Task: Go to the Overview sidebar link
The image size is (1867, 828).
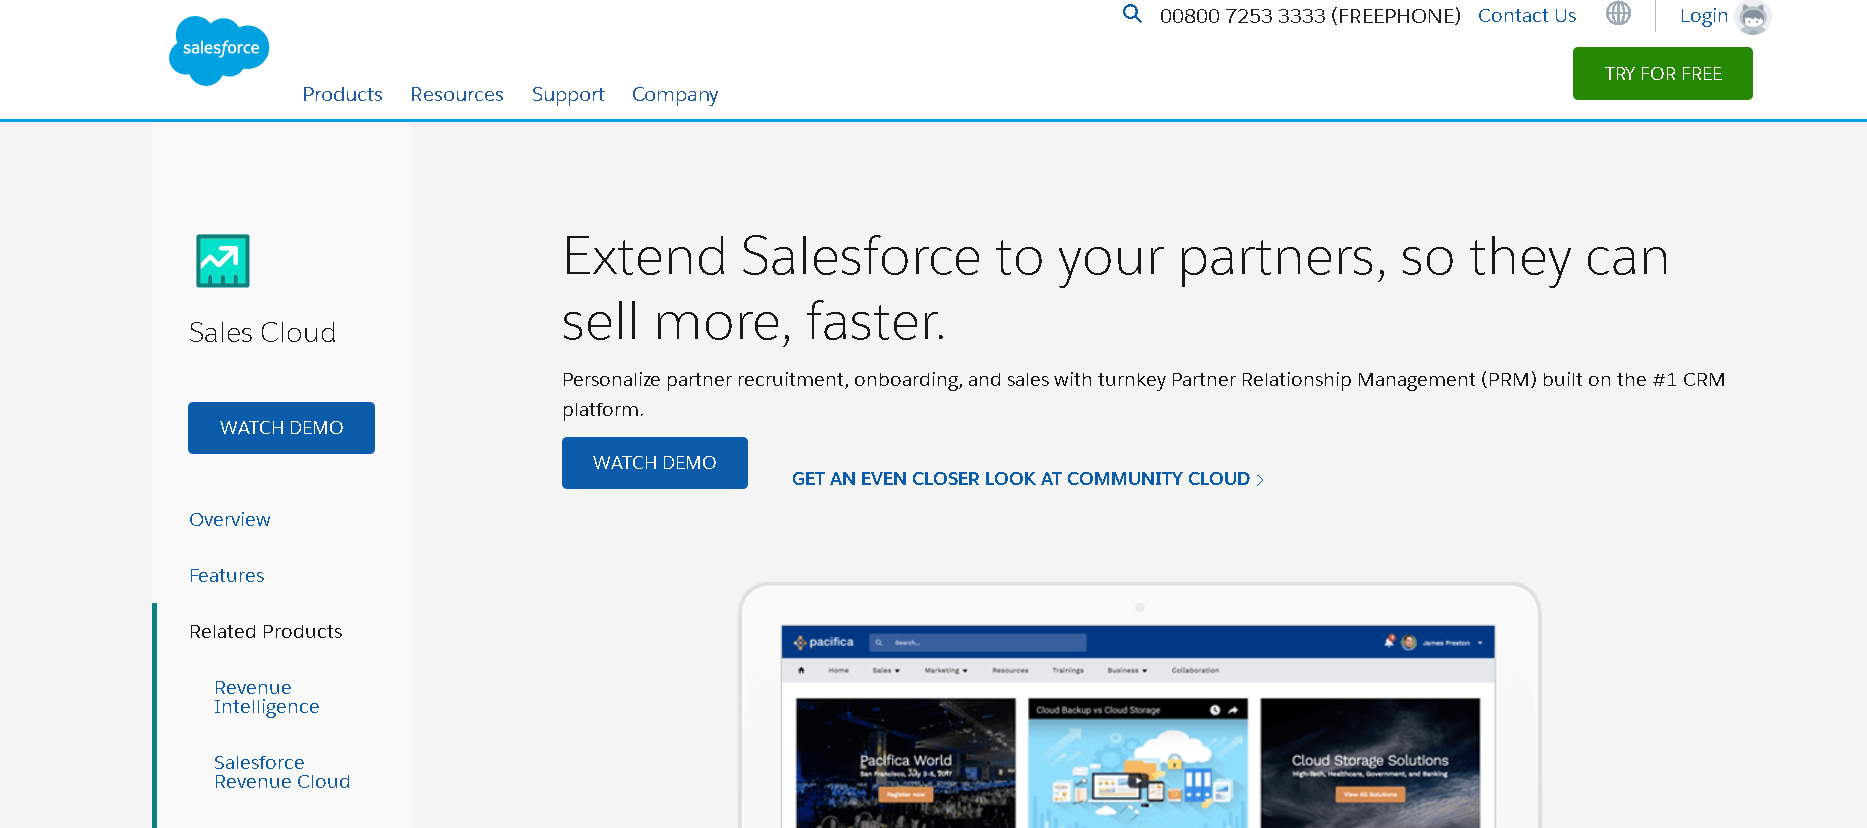Action: 230,519
